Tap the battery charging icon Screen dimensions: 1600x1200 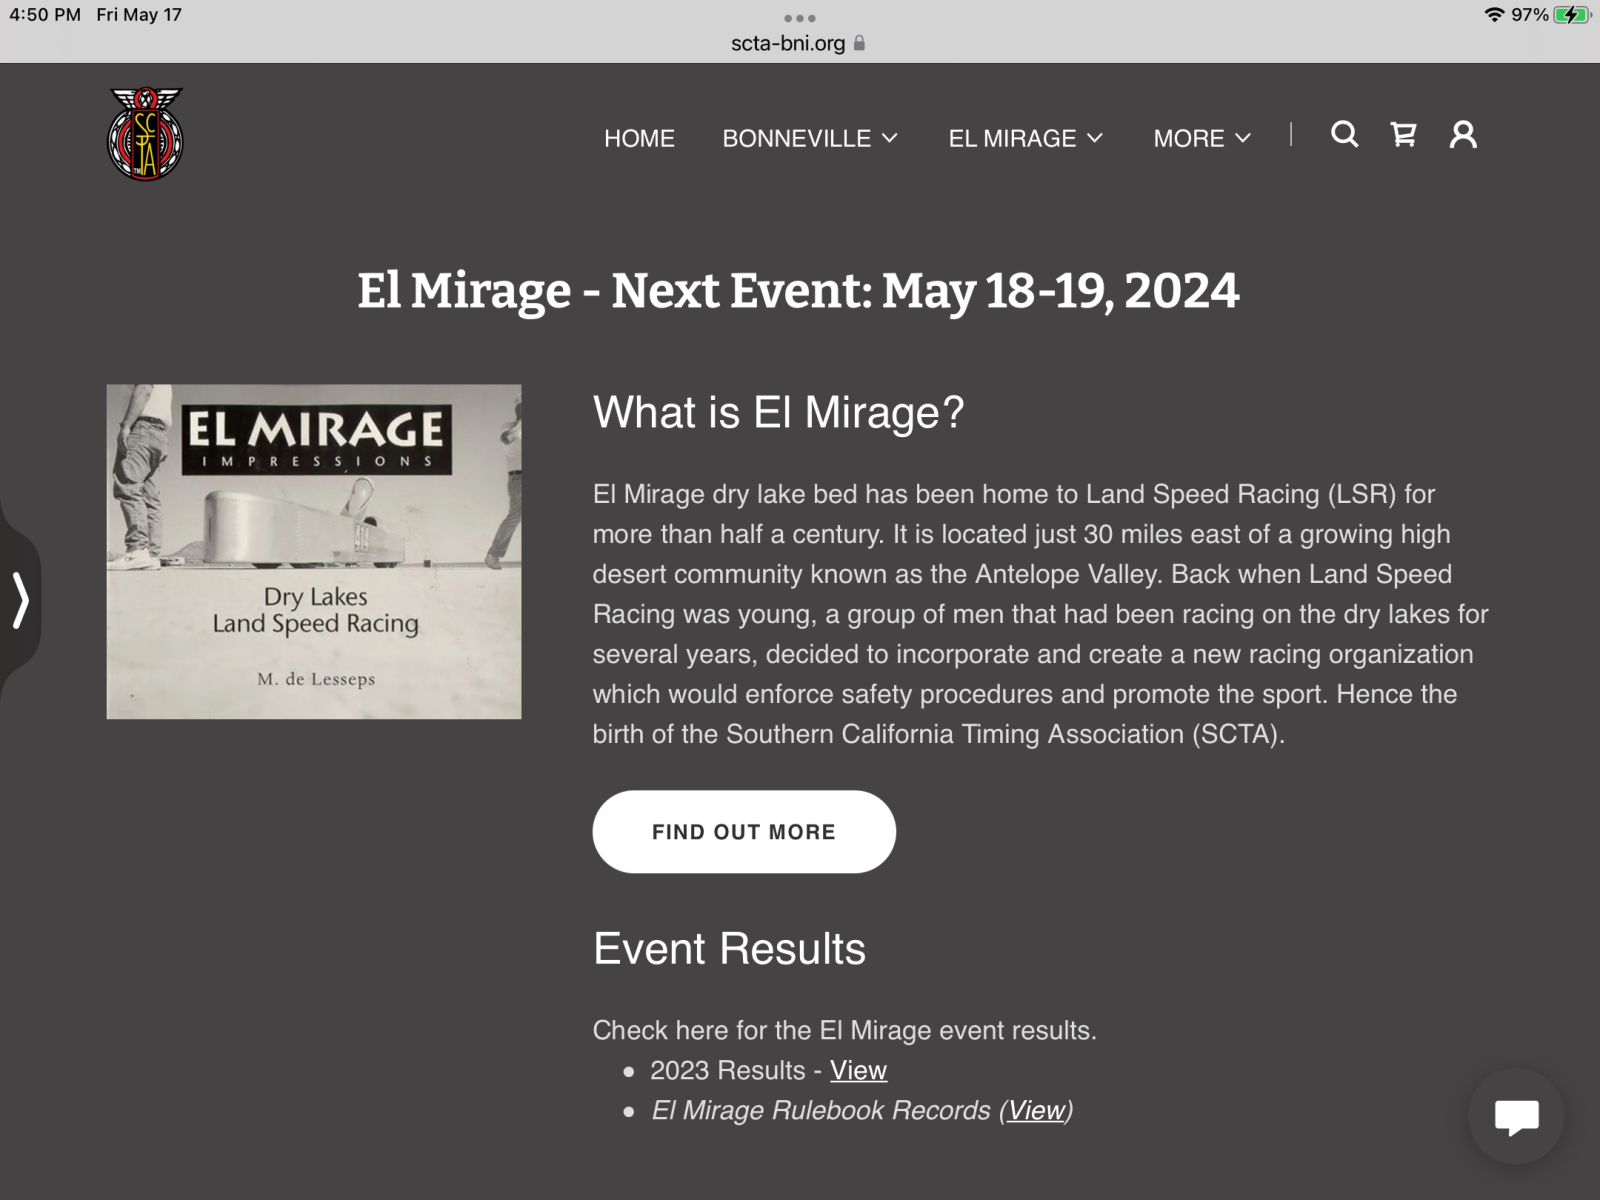[x=1572, y=15]
